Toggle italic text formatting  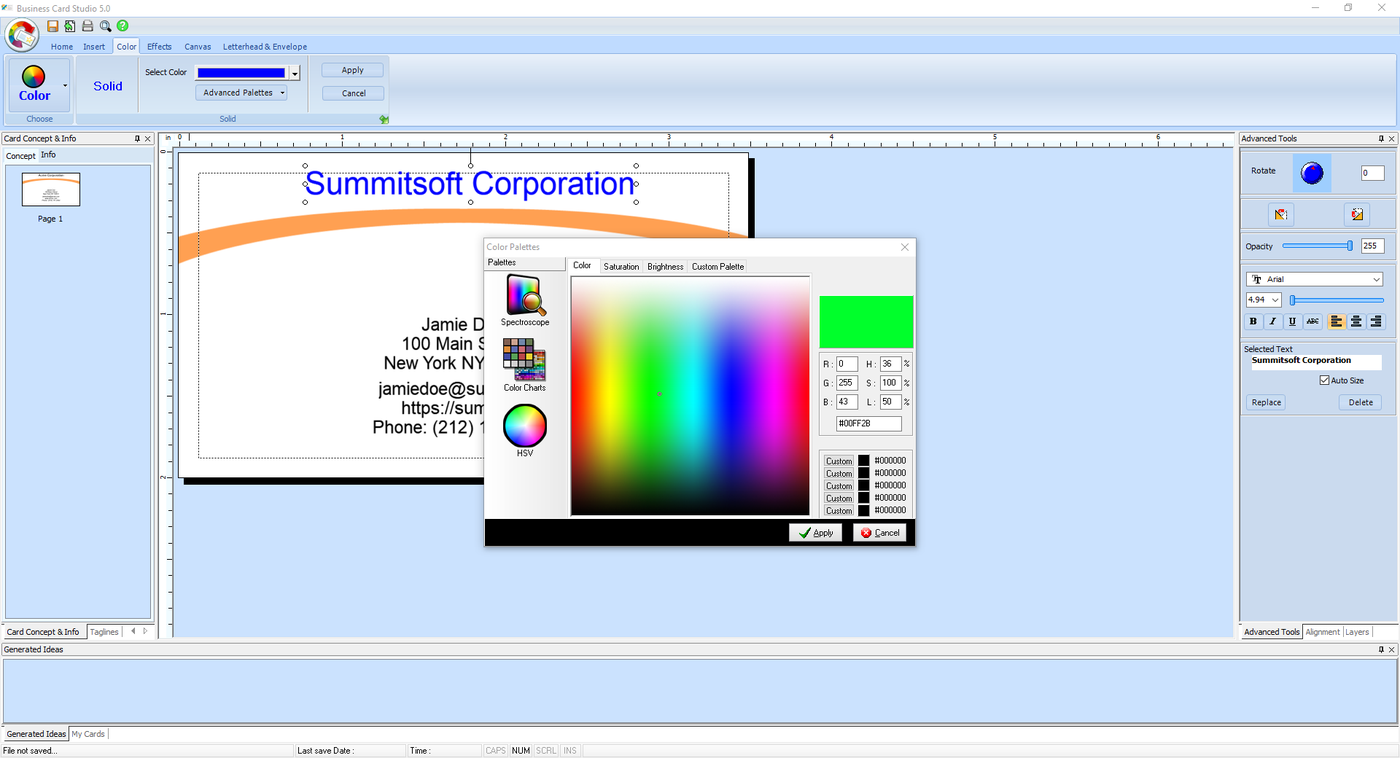(x=1273, y=321)
